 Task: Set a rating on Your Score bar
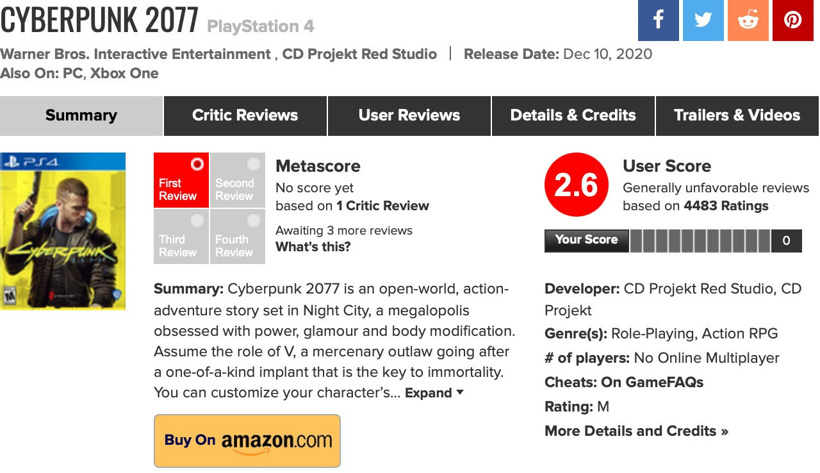700,240
